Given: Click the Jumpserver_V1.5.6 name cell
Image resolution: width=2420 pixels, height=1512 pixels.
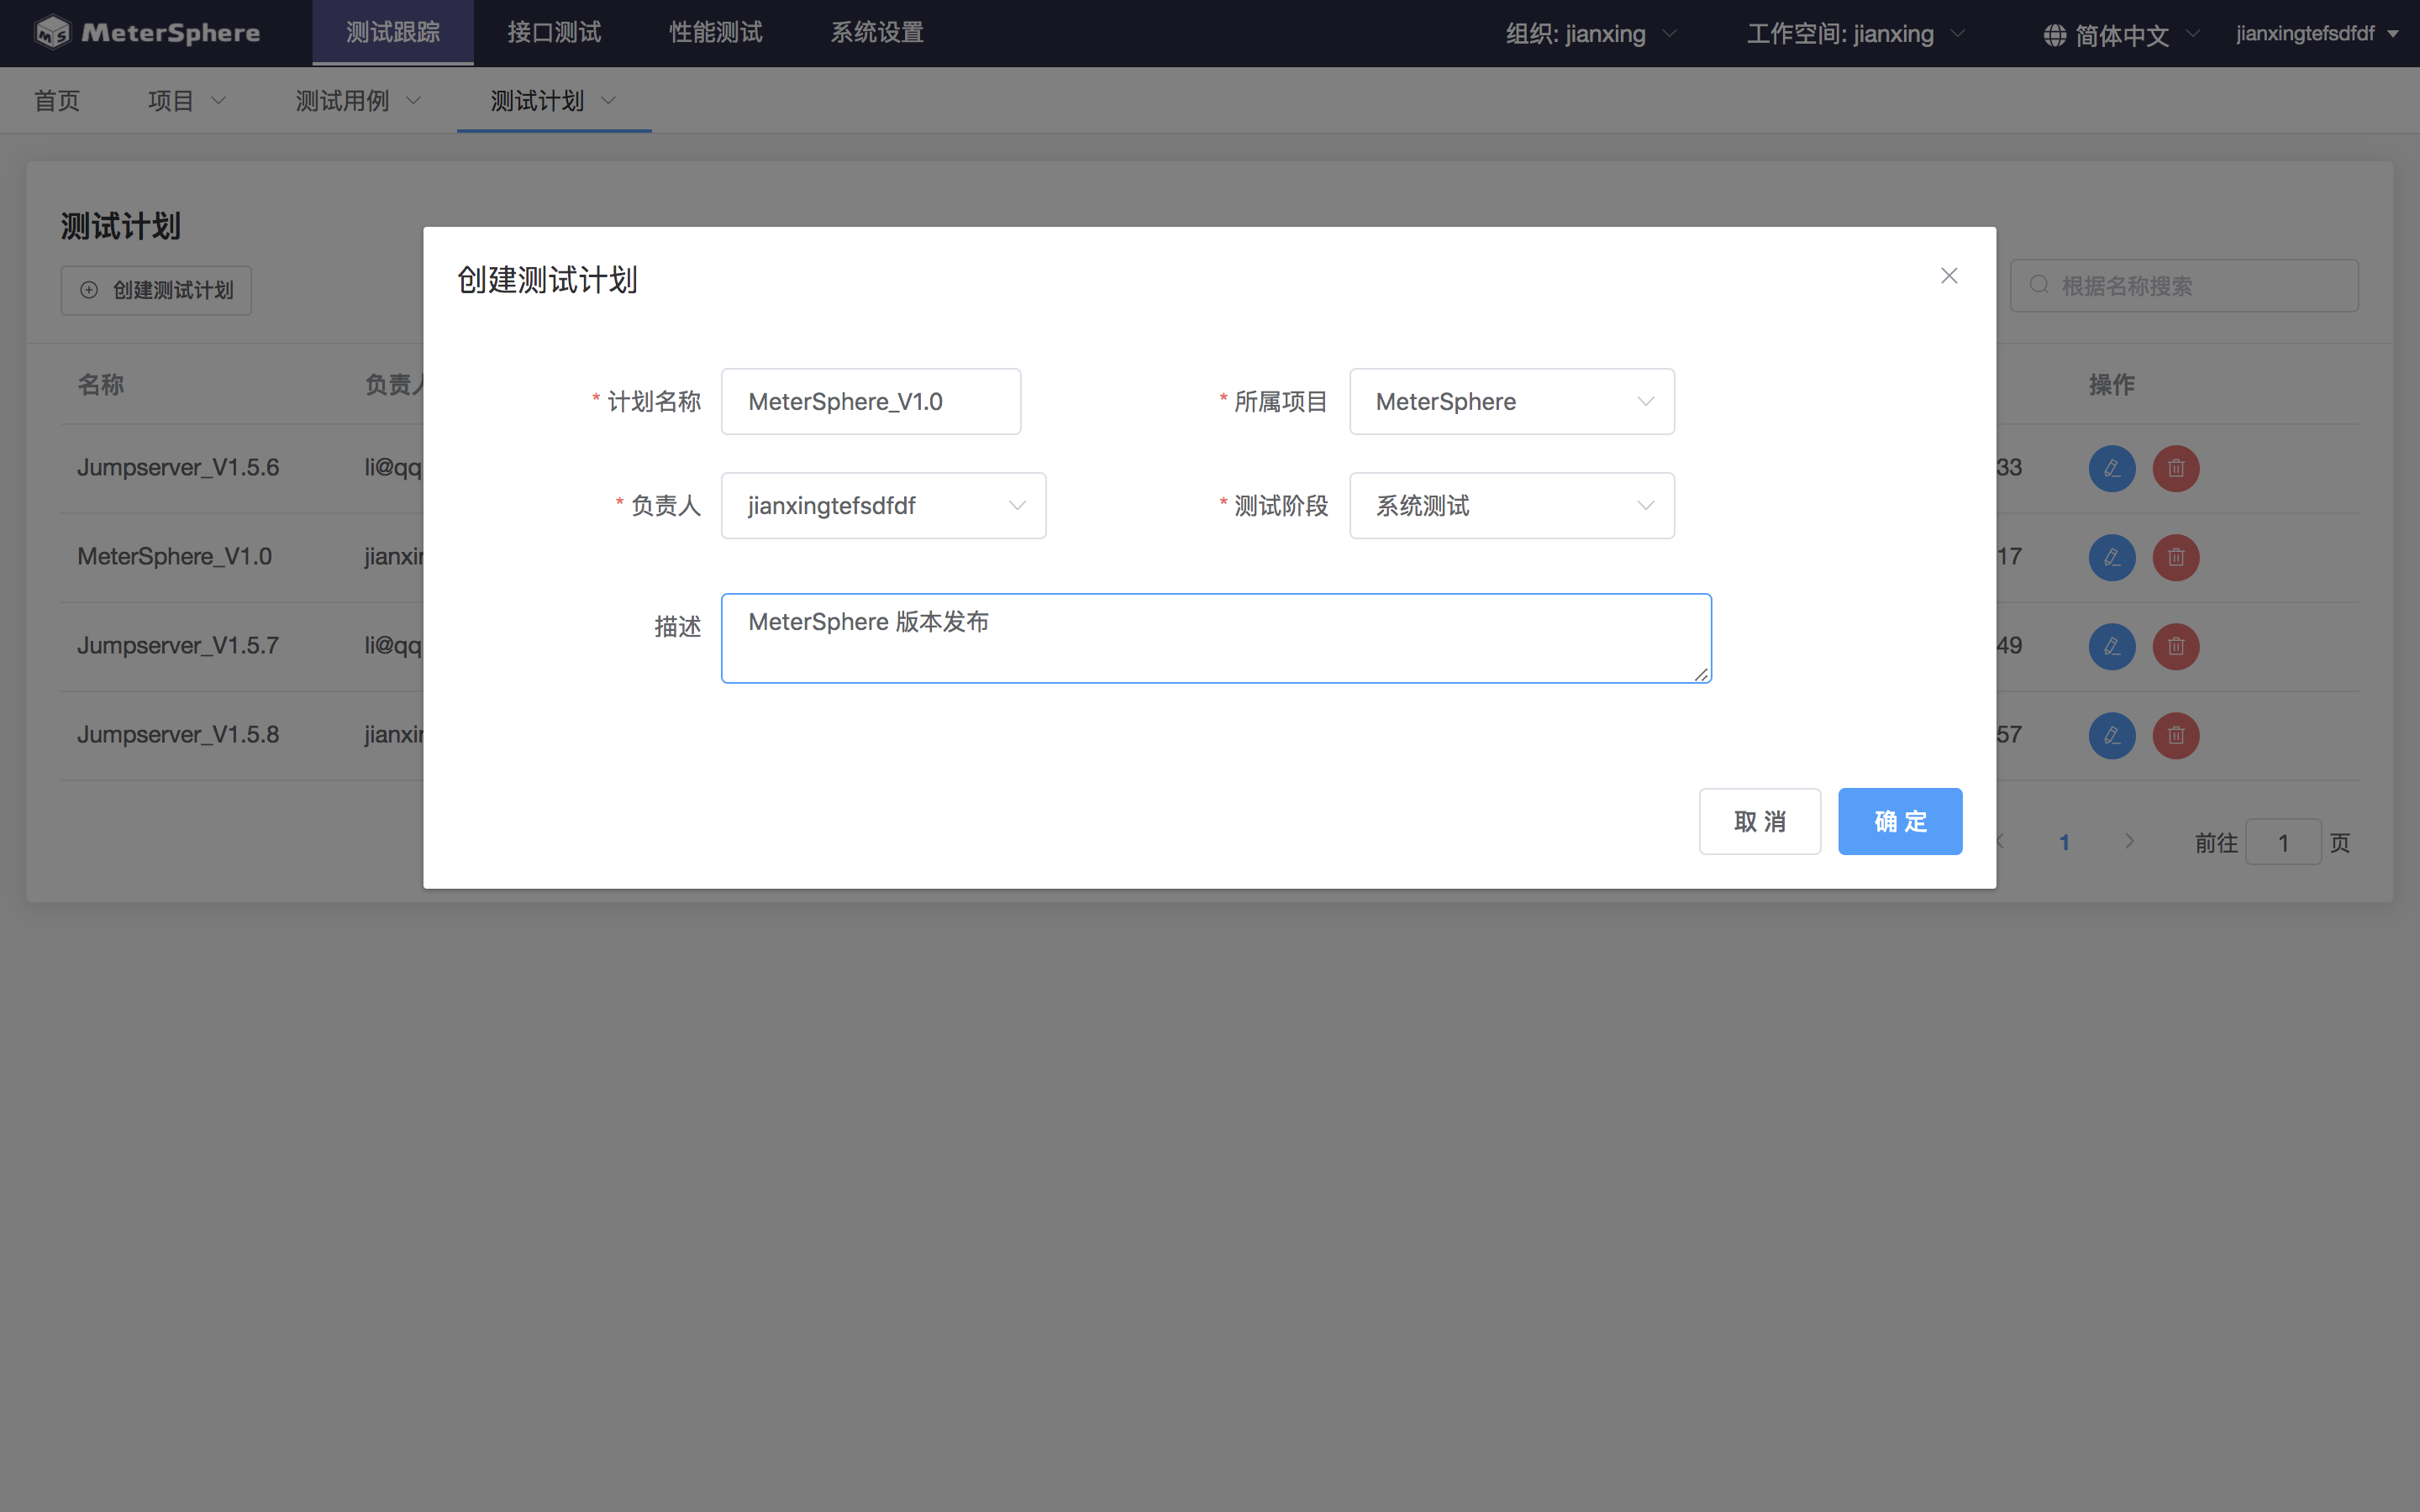Looking at the screenshot, I should click(178, 467).
